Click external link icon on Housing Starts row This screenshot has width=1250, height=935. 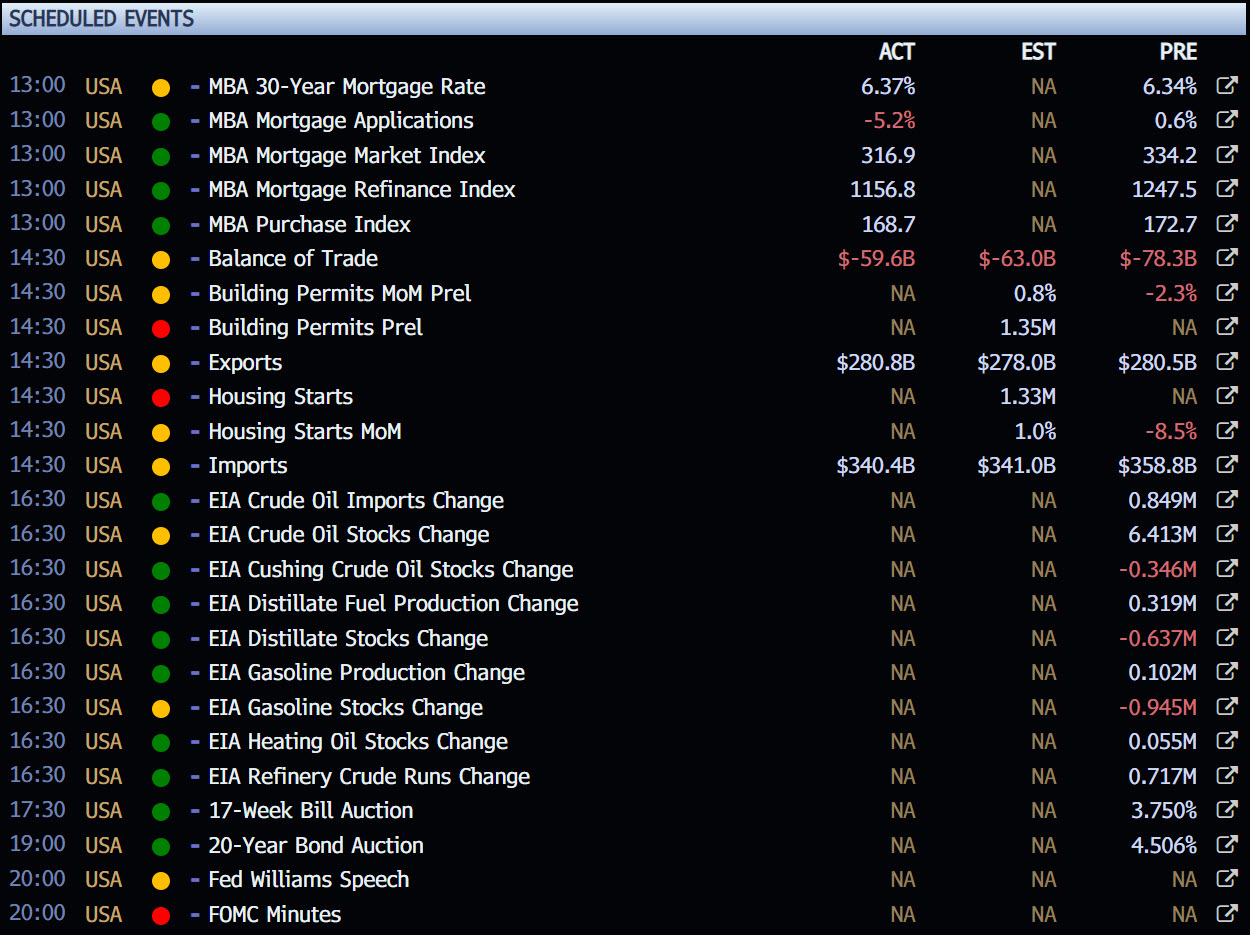[1226, 396]
